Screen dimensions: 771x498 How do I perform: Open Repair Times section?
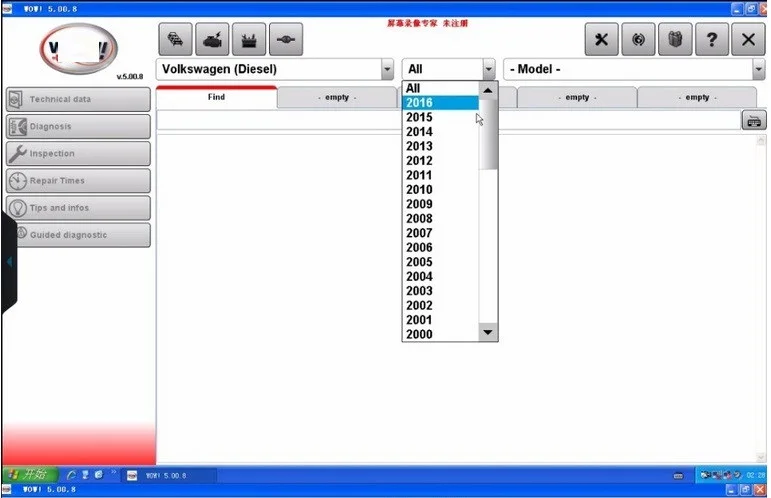[79, 180]
